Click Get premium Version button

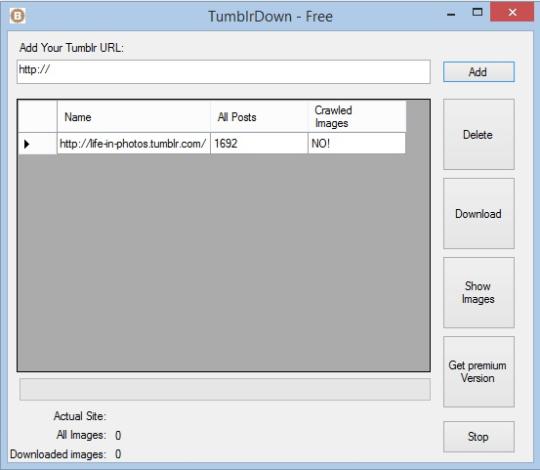pos(479,372)
